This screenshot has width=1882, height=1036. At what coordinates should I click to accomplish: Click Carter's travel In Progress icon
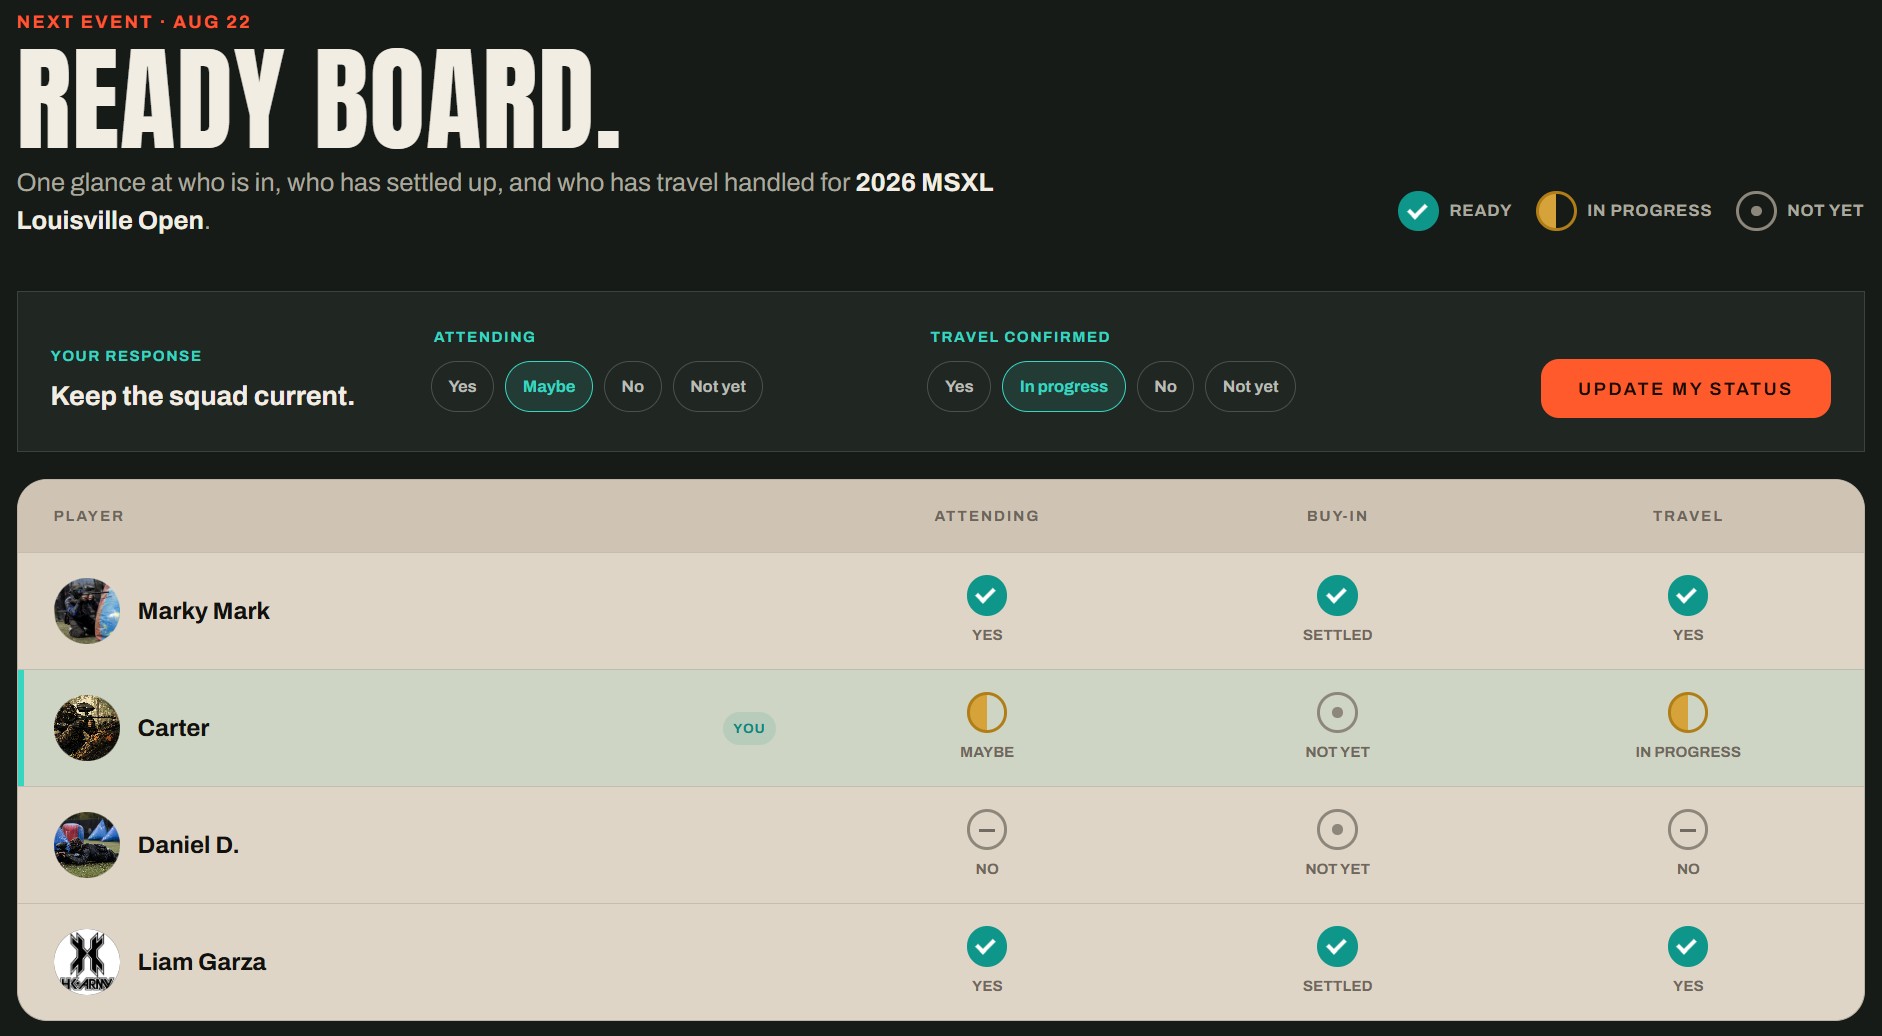[1688, 713]
